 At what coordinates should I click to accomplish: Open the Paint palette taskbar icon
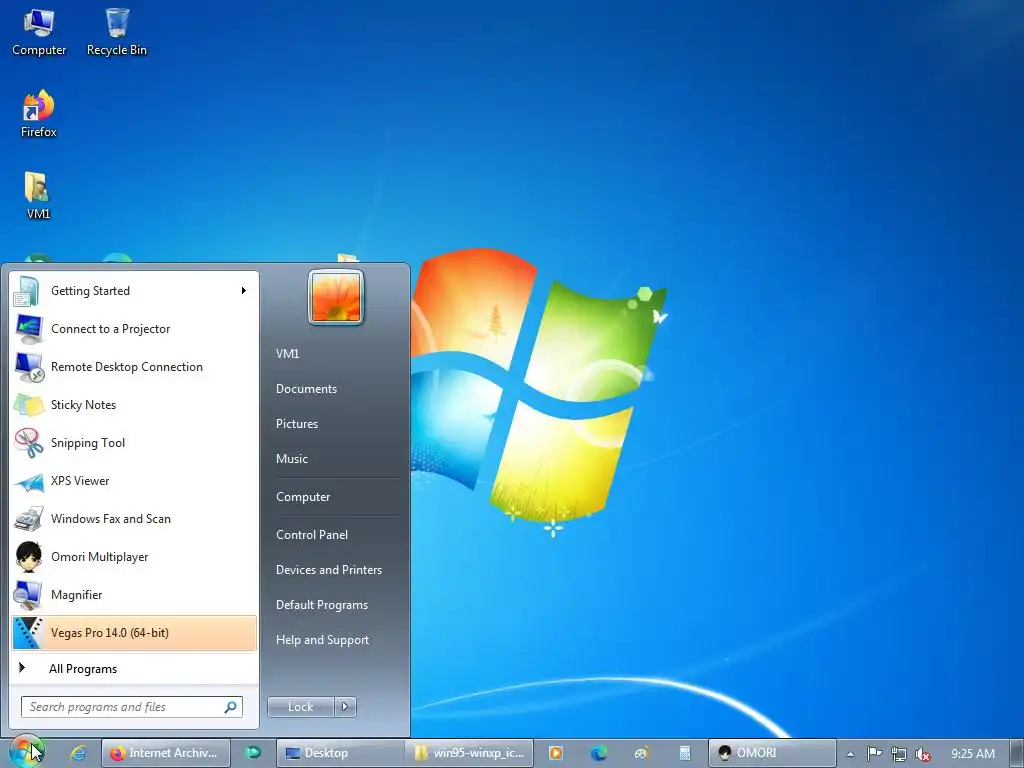(641, 753)
